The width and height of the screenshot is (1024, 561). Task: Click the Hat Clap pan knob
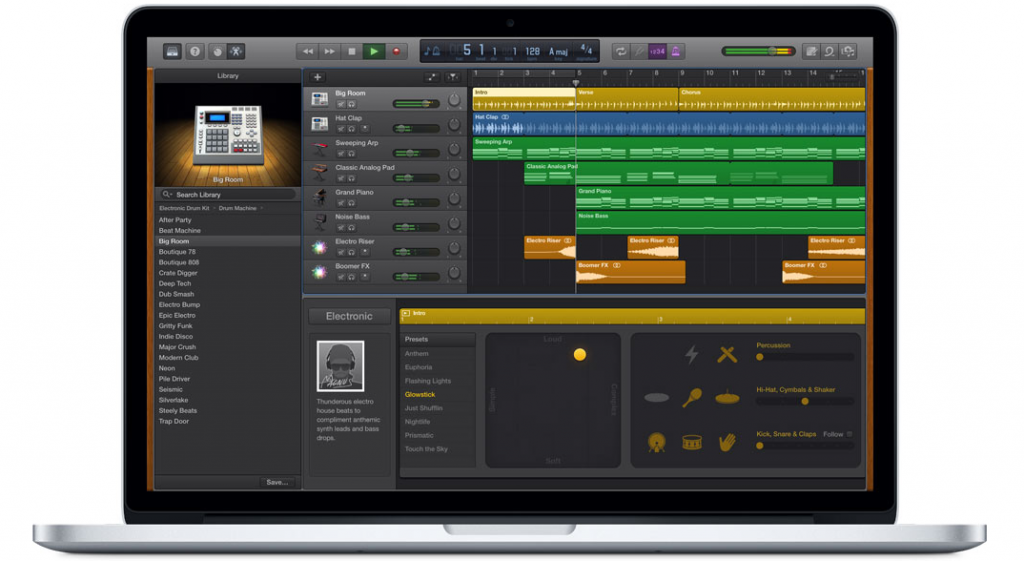[453, 124]
